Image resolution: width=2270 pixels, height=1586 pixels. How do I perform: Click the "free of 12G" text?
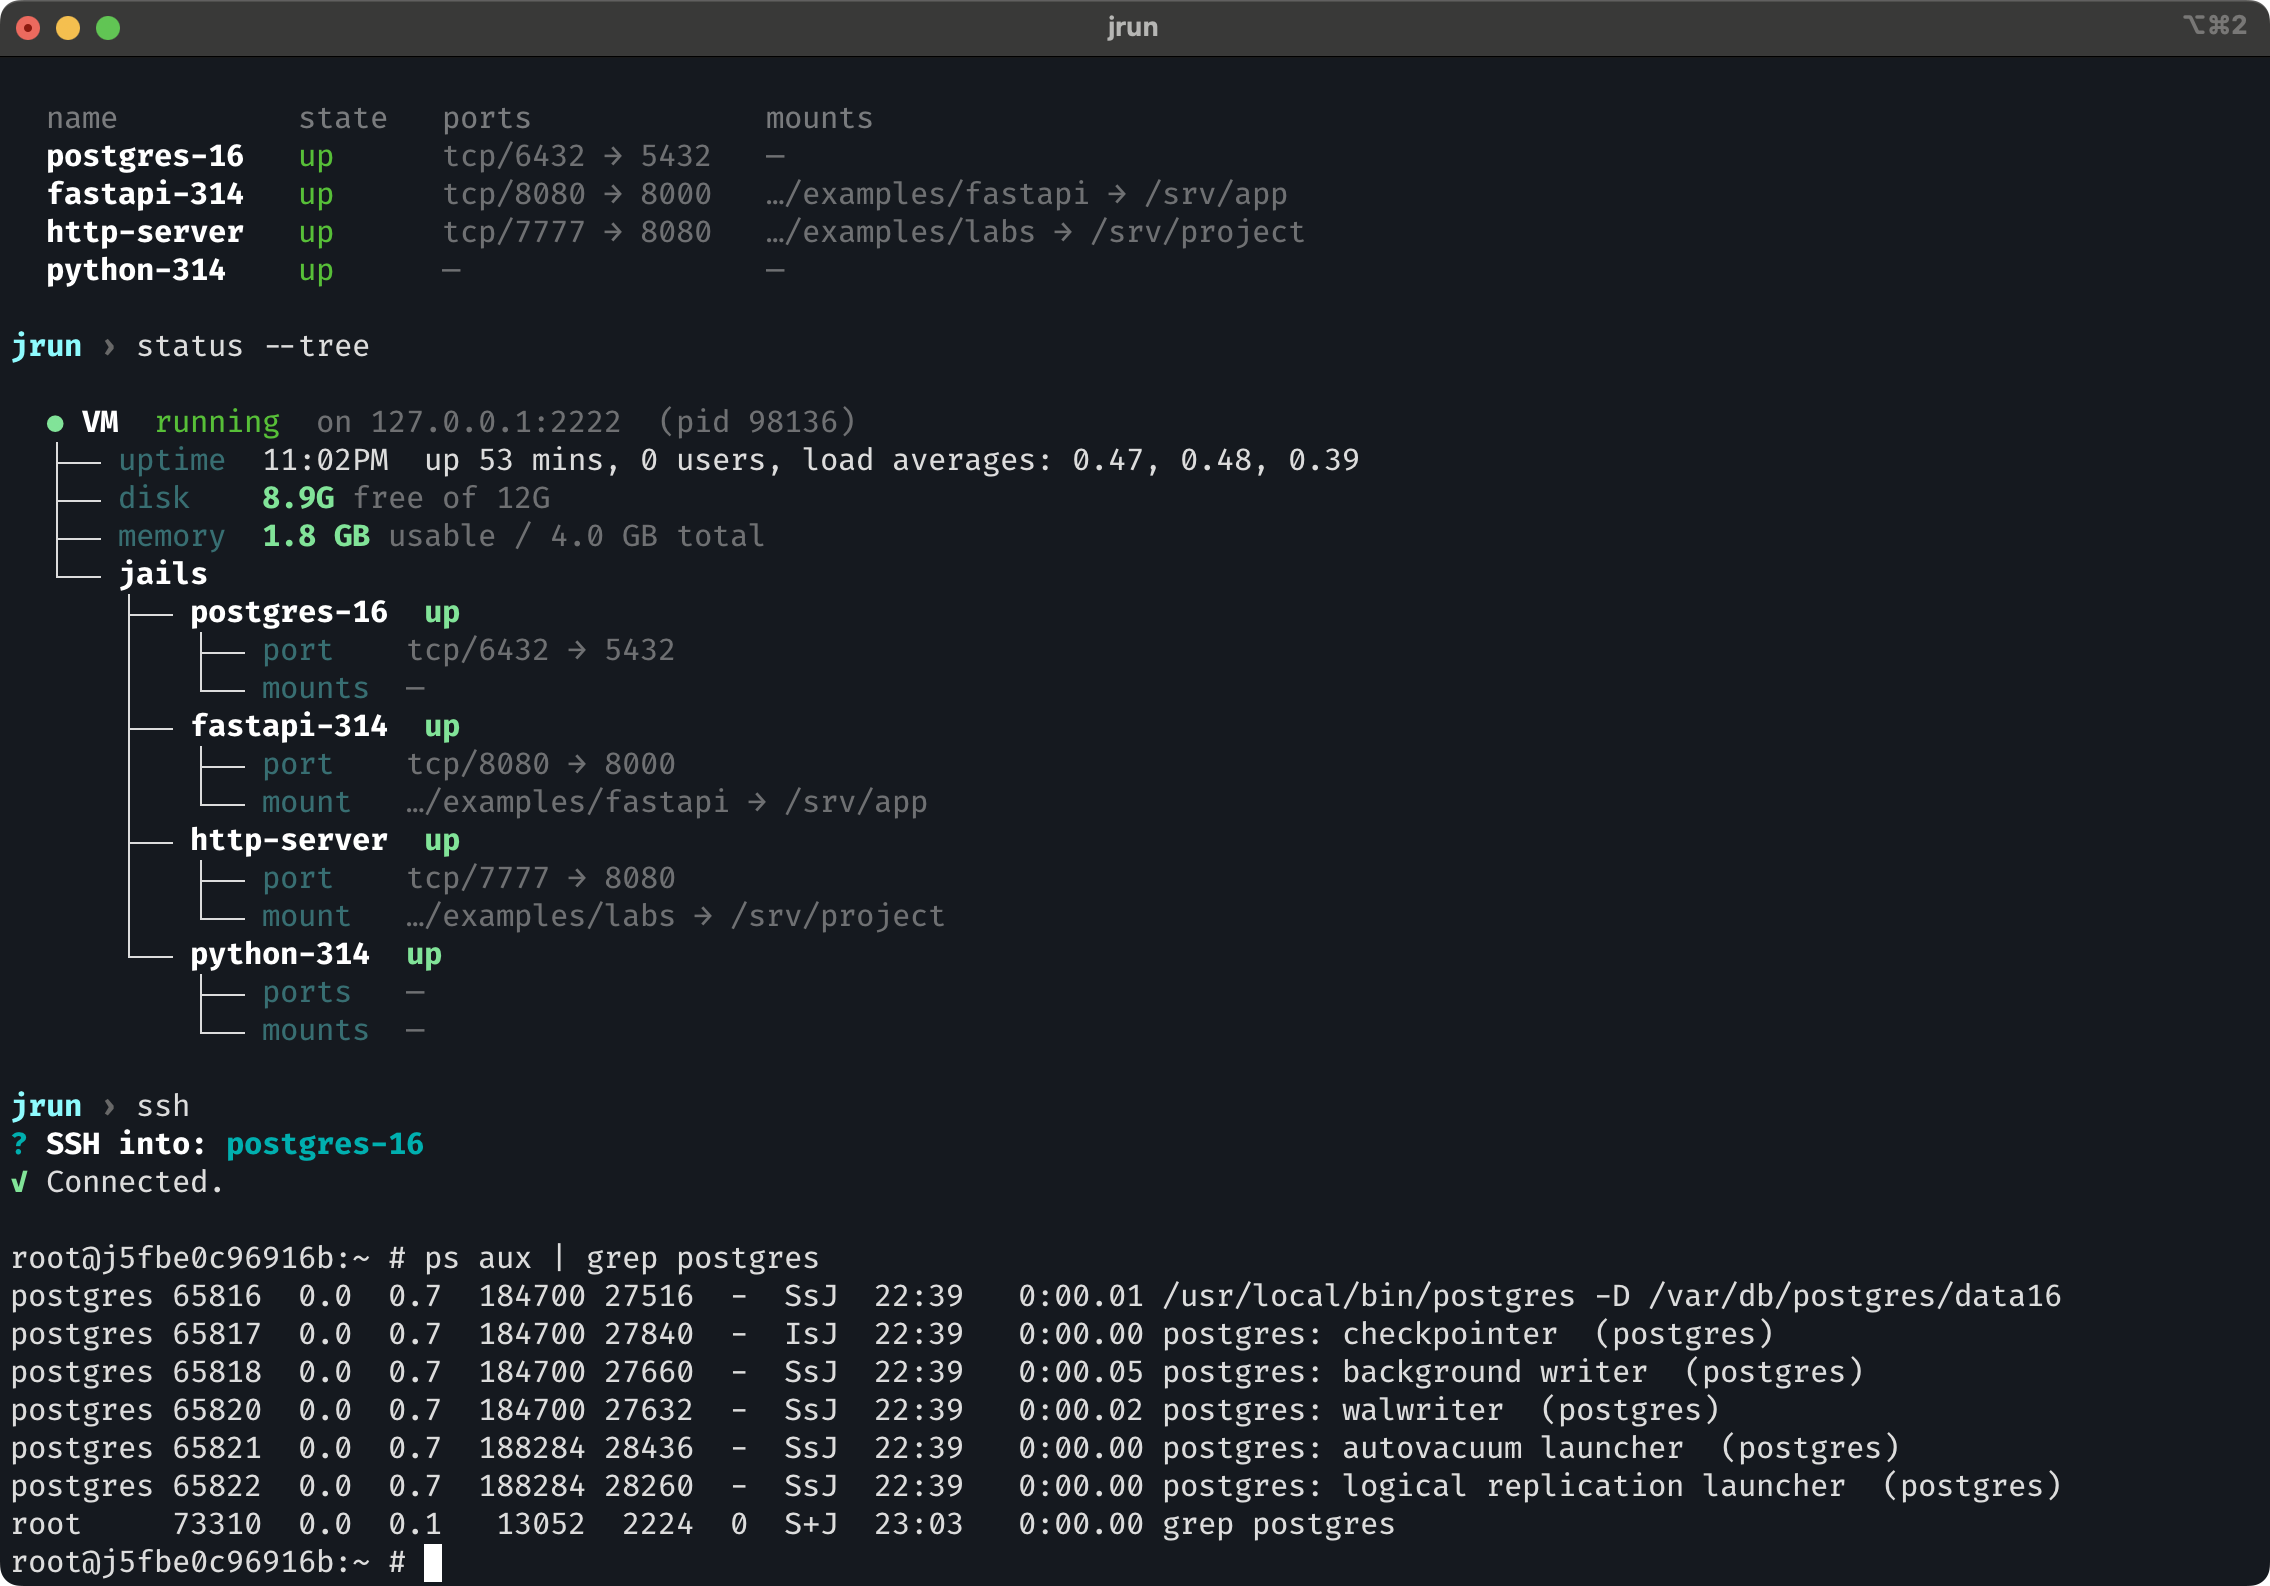pos(452,498)
